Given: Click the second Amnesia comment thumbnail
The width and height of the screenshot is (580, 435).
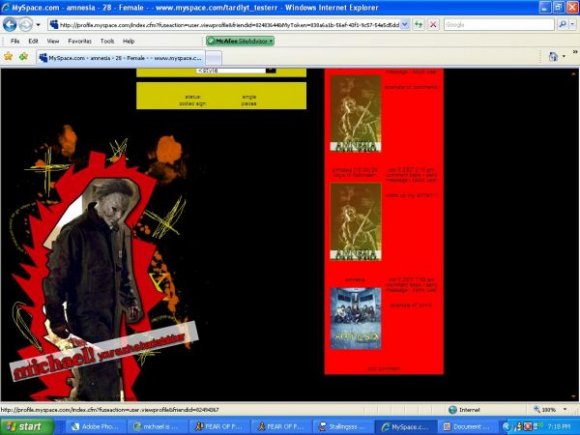Looking at the screenshot, I should 355,222.
